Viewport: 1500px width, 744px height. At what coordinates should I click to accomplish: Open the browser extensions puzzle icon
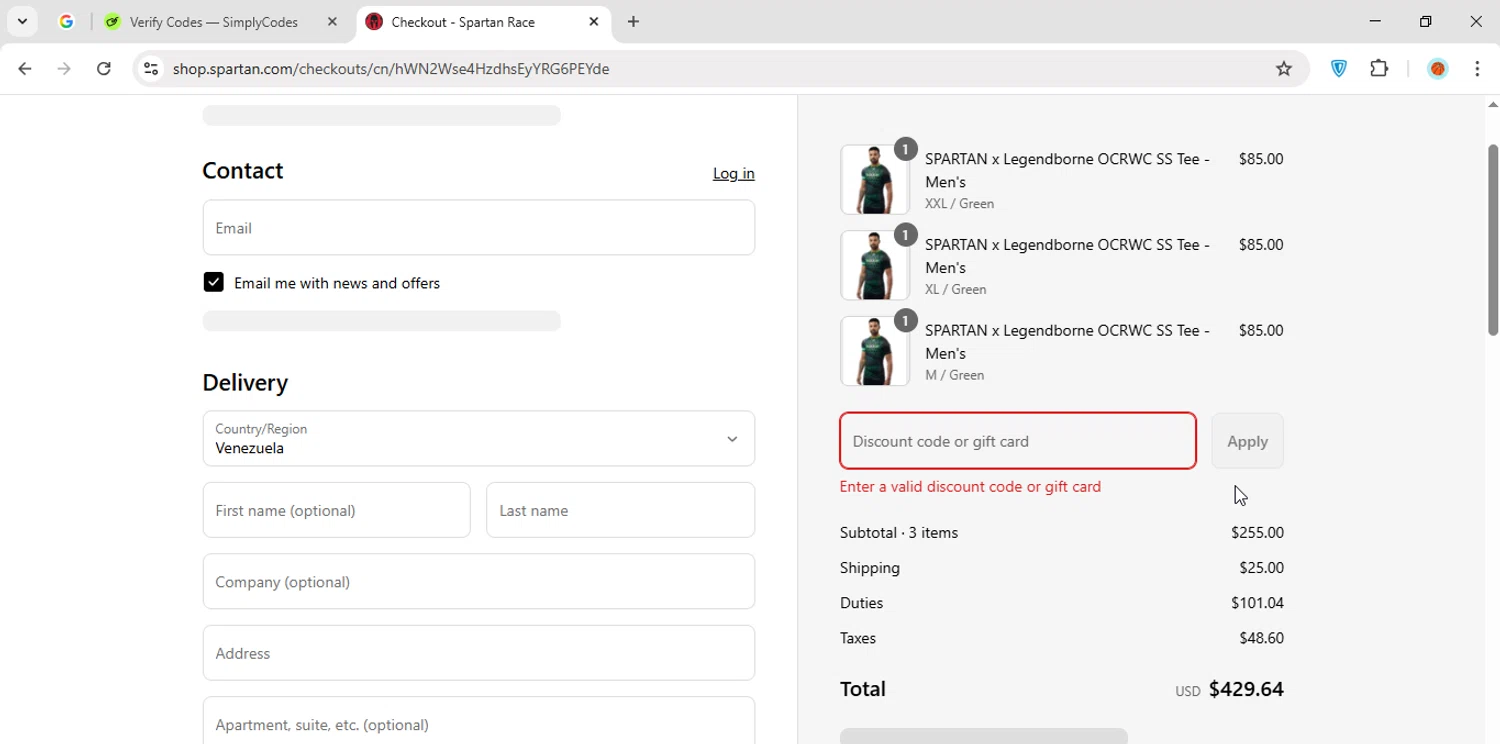(x=1379, y=69)
